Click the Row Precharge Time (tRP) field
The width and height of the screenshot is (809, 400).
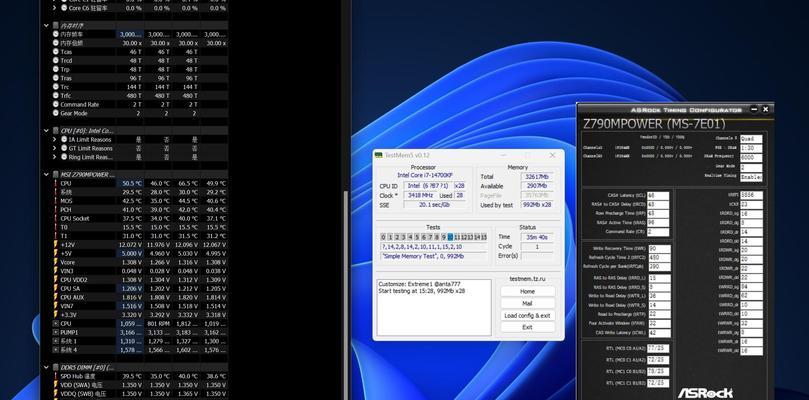click(x=658, y=214)
